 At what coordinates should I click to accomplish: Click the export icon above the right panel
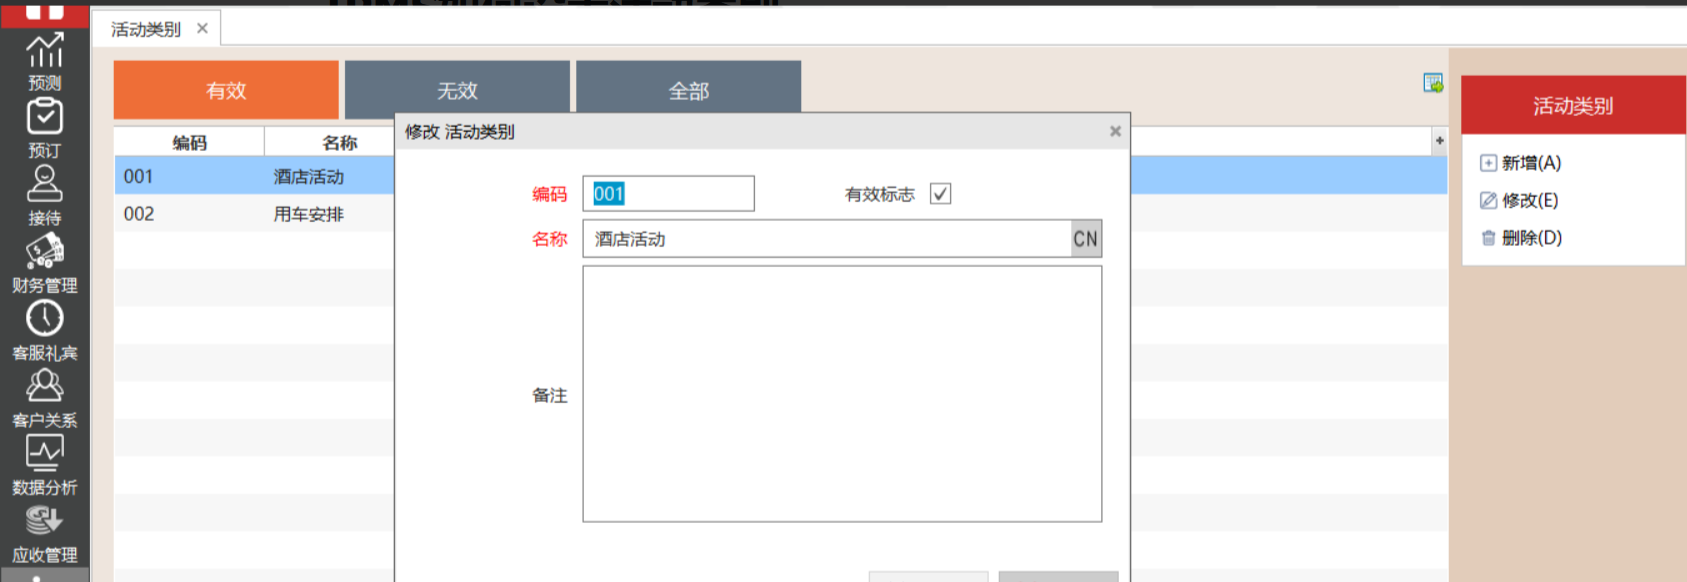[x=1433, y=83]
